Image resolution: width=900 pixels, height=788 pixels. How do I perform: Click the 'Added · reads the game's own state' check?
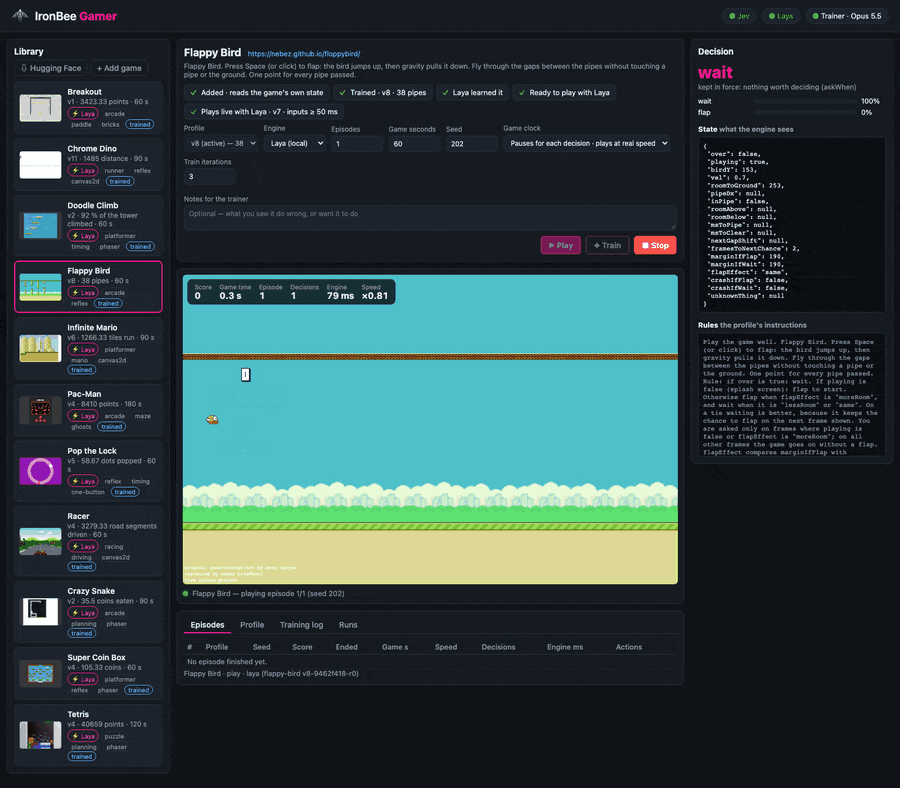pos(257,92)
